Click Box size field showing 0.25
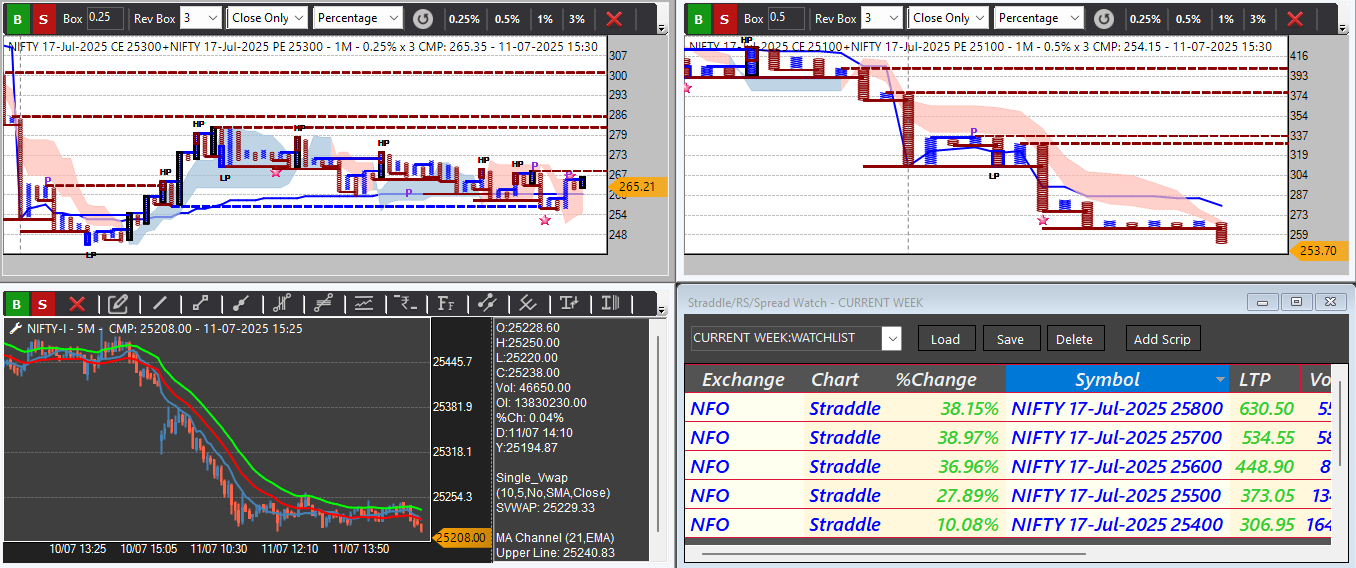The width and height of the screenshot is (1356, 568). 105,18
